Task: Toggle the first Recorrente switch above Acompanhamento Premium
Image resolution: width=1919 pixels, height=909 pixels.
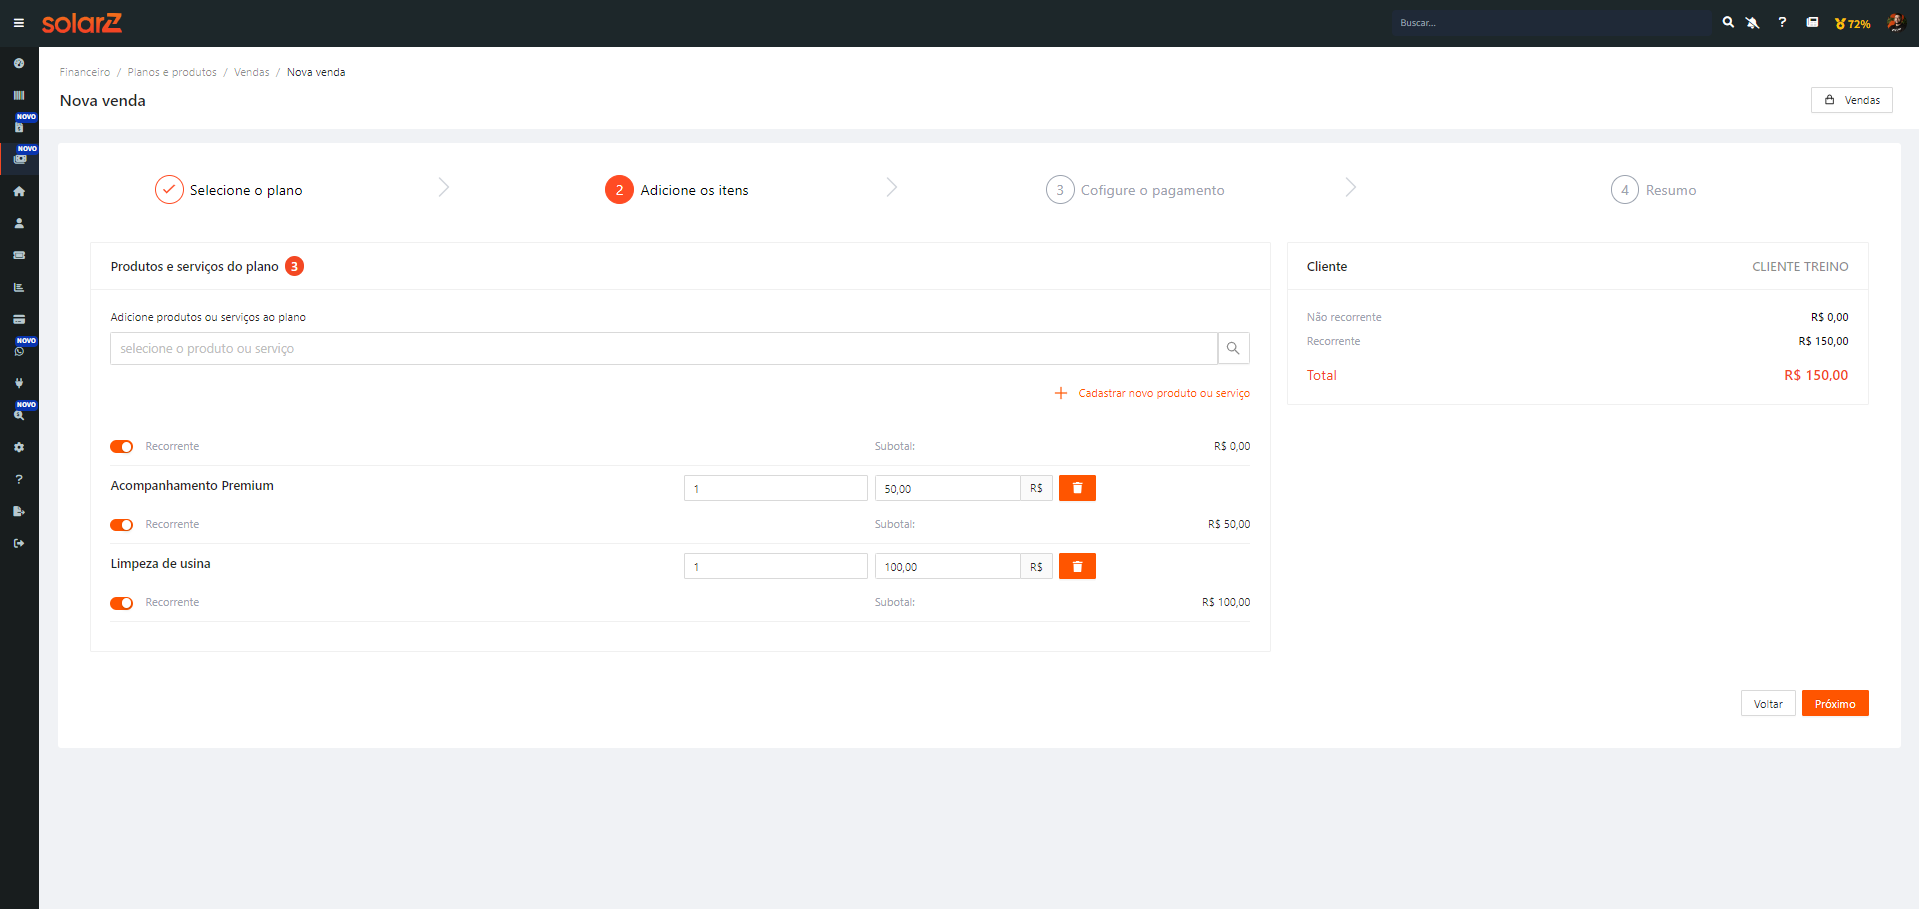Action: coord(122,447)
